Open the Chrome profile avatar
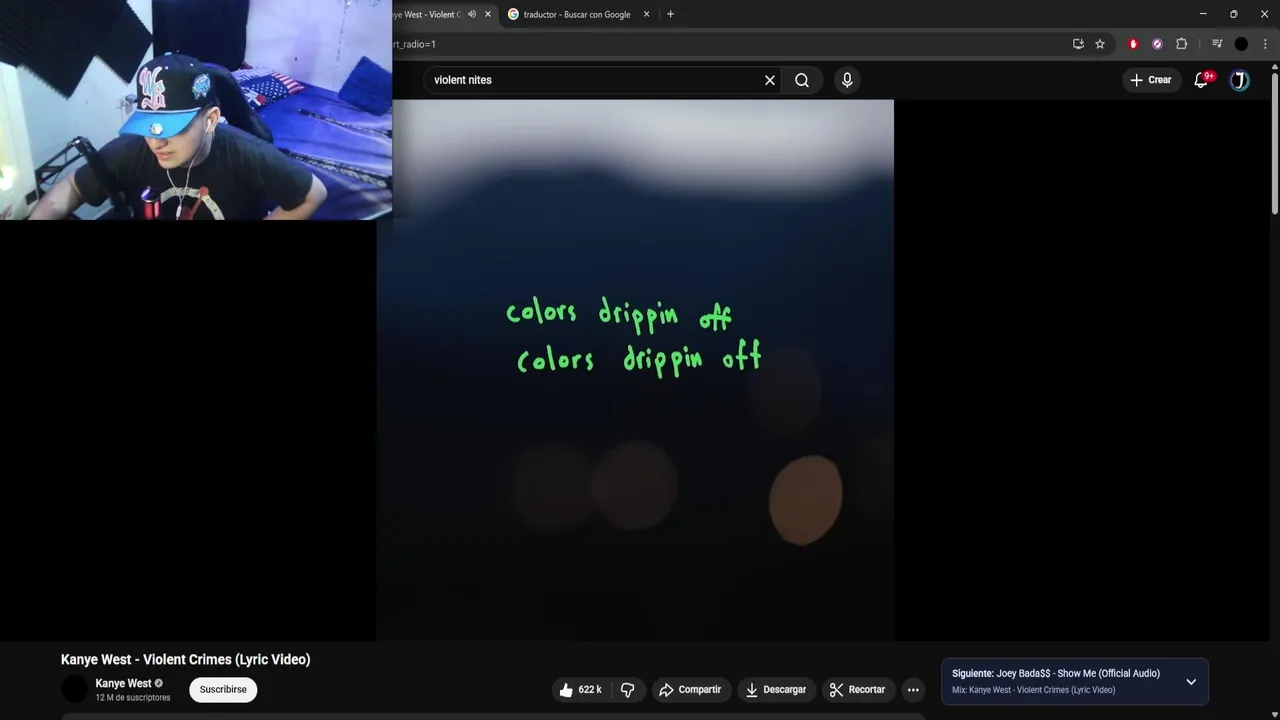 pos(1241,44)
